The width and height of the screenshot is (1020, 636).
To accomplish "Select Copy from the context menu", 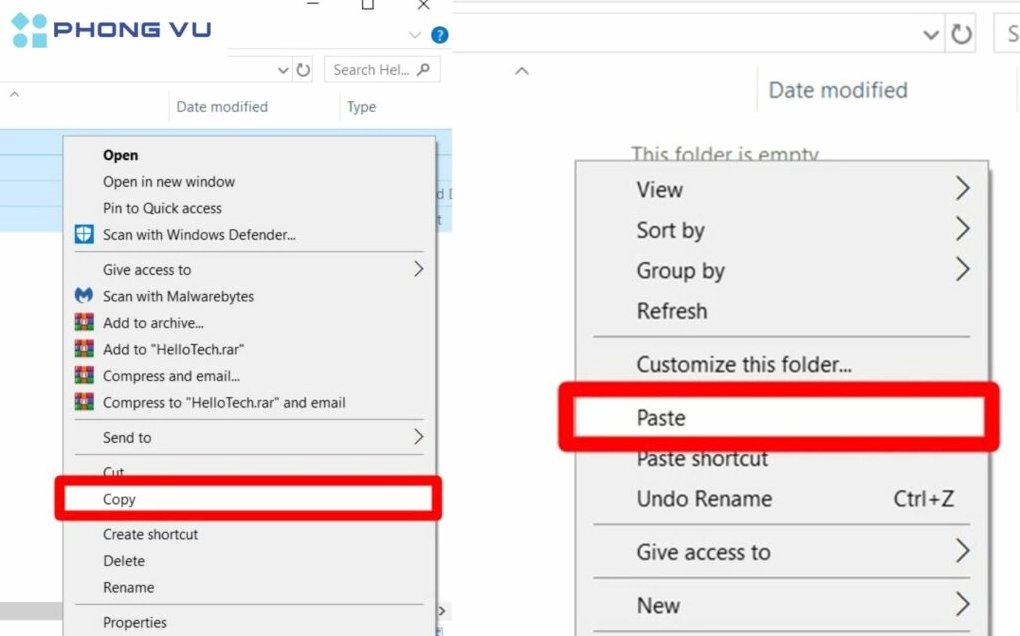I will tap(119, 499).
